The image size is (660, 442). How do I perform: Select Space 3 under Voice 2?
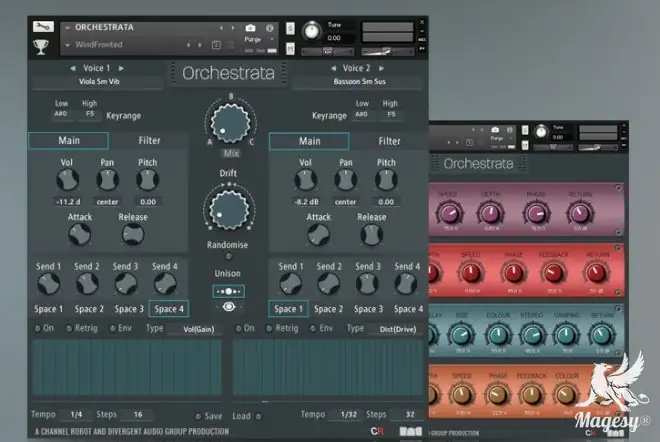click(x=368, y=309)
